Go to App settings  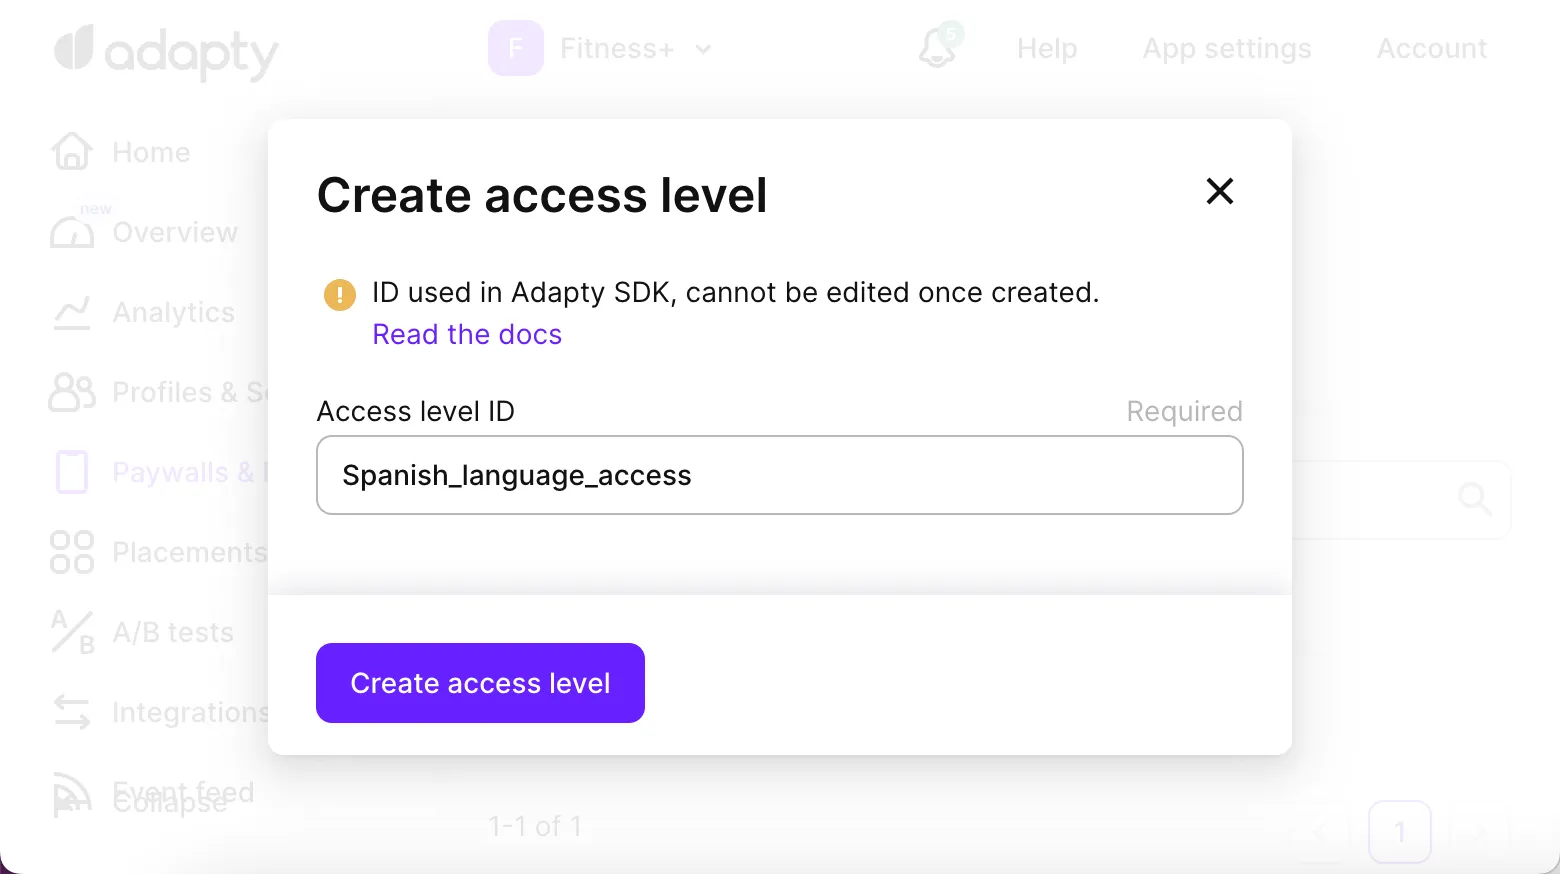click(1227, 48)
